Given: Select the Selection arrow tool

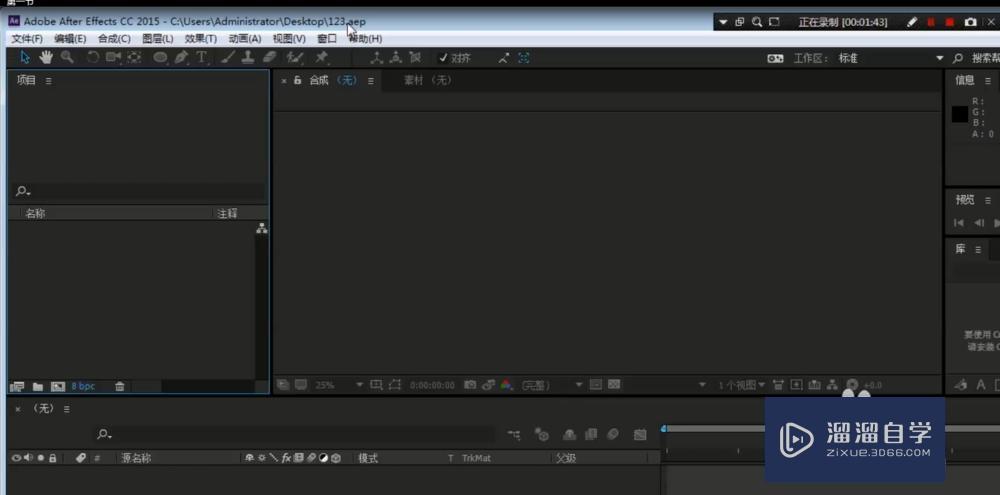Looking at the screenshot, I should tap(25, 57).
